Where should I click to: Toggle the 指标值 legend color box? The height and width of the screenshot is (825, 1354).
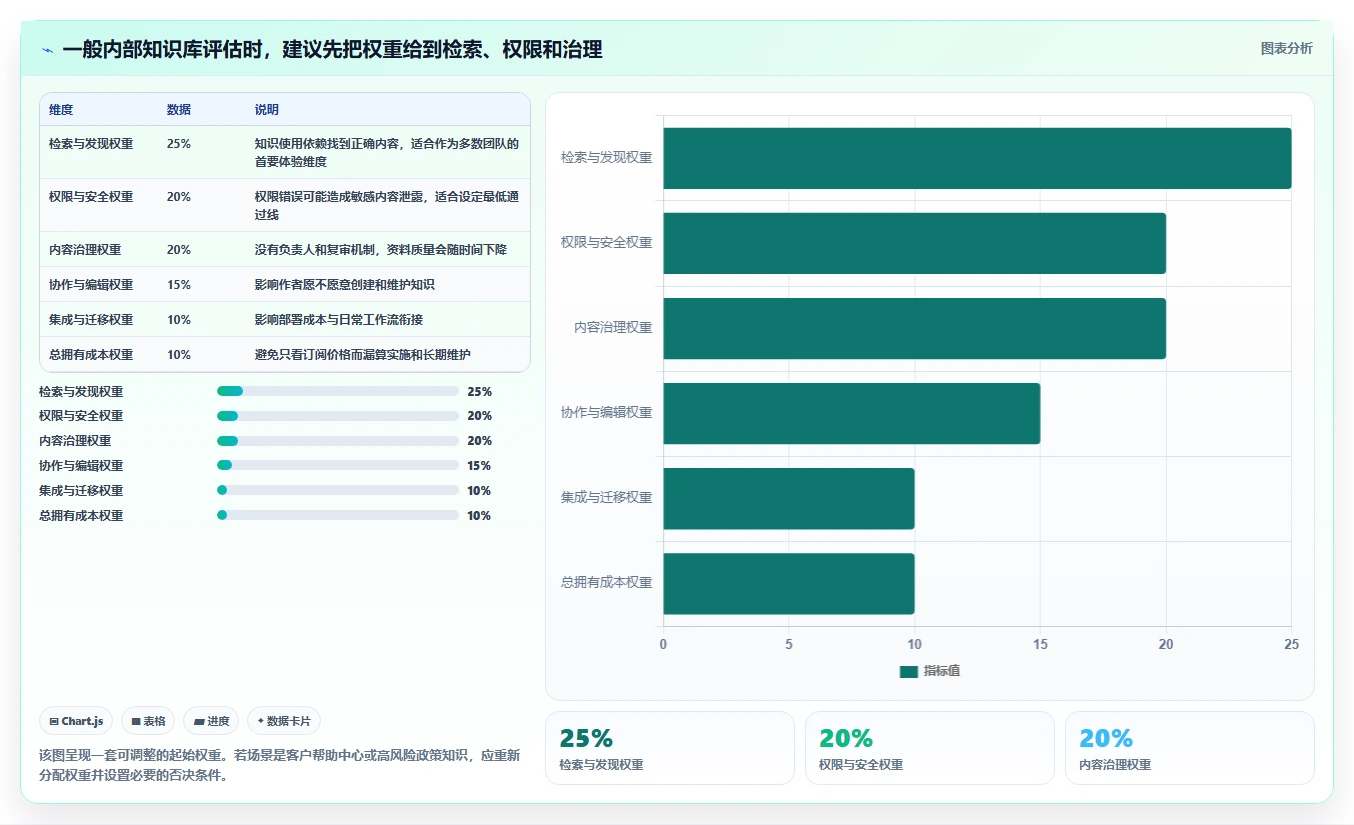pos(908,672)
